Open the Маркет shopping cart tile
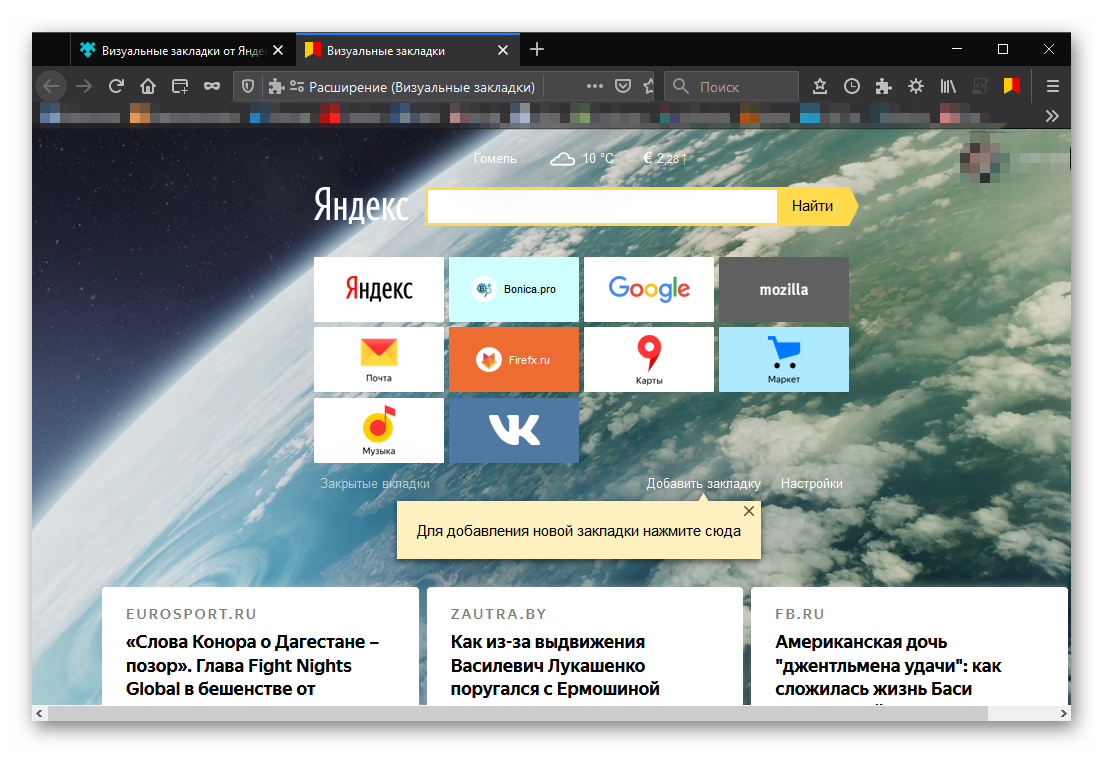Screen dimensions: 1103x773 pyautogui.click(x=784, y=359)
